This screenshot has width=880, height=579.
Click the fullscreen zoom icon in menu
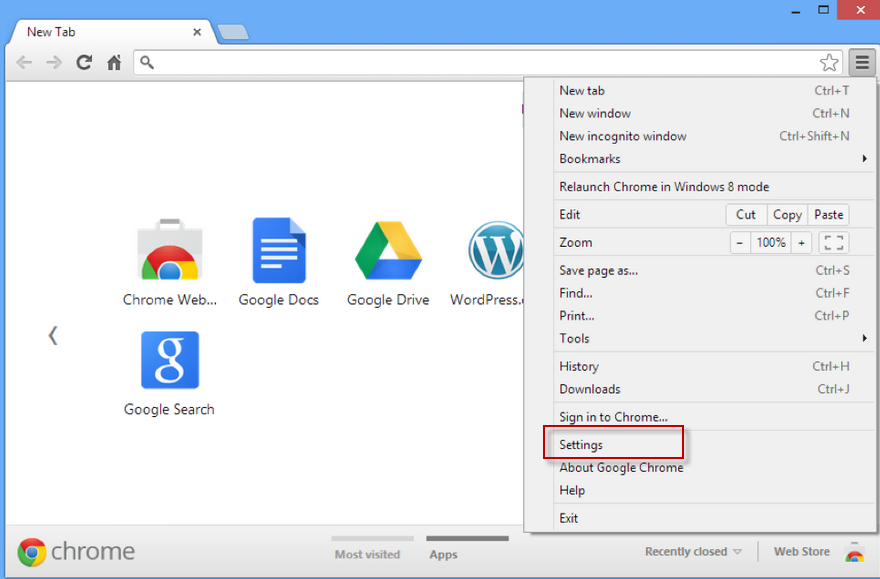pos(834,242)
